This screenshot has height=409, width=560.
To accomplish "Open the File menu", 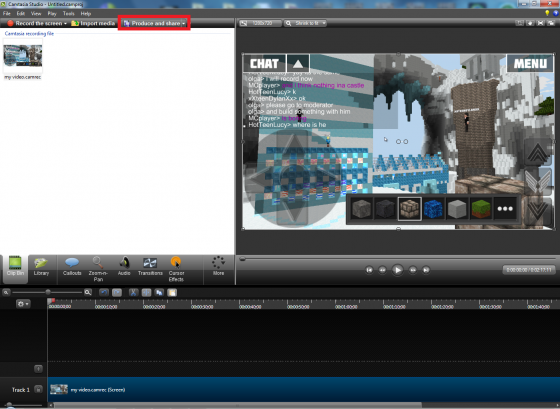I will click(x=6, y=14).
